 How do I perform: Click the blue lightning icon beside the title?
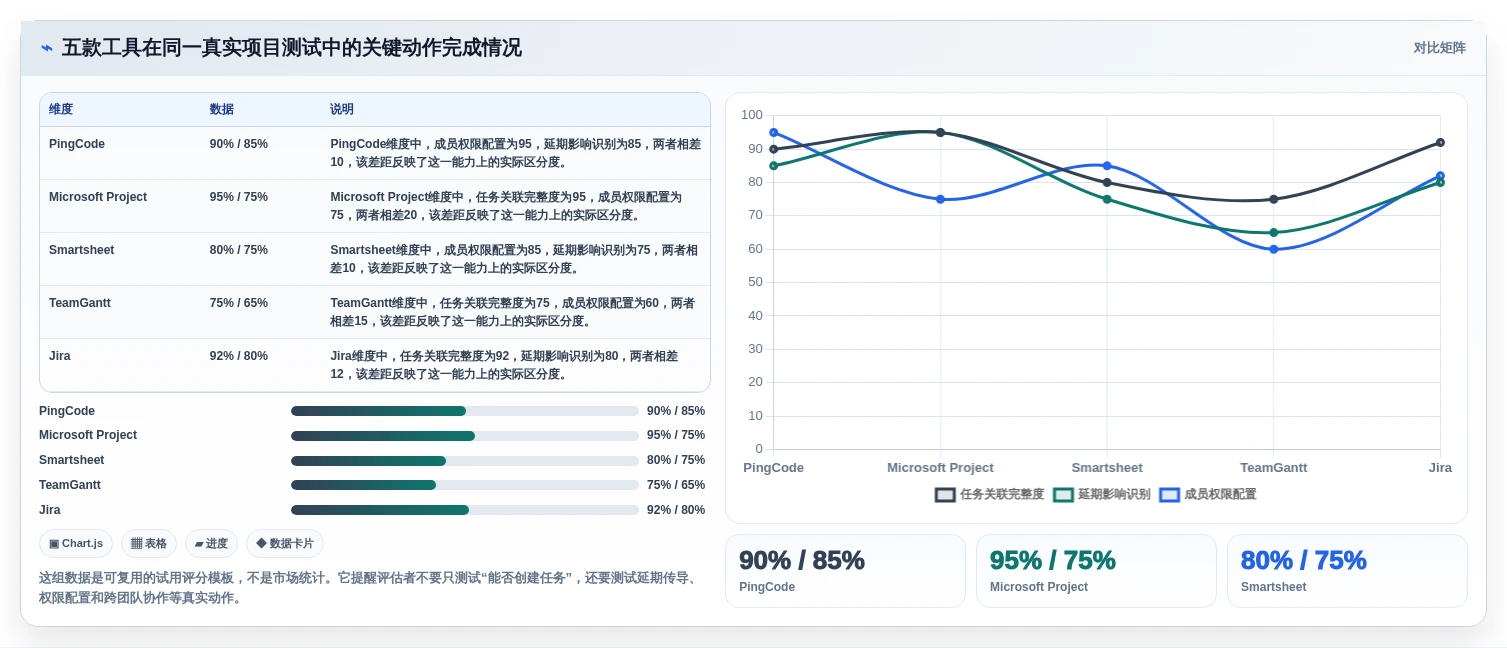point(47,48)
